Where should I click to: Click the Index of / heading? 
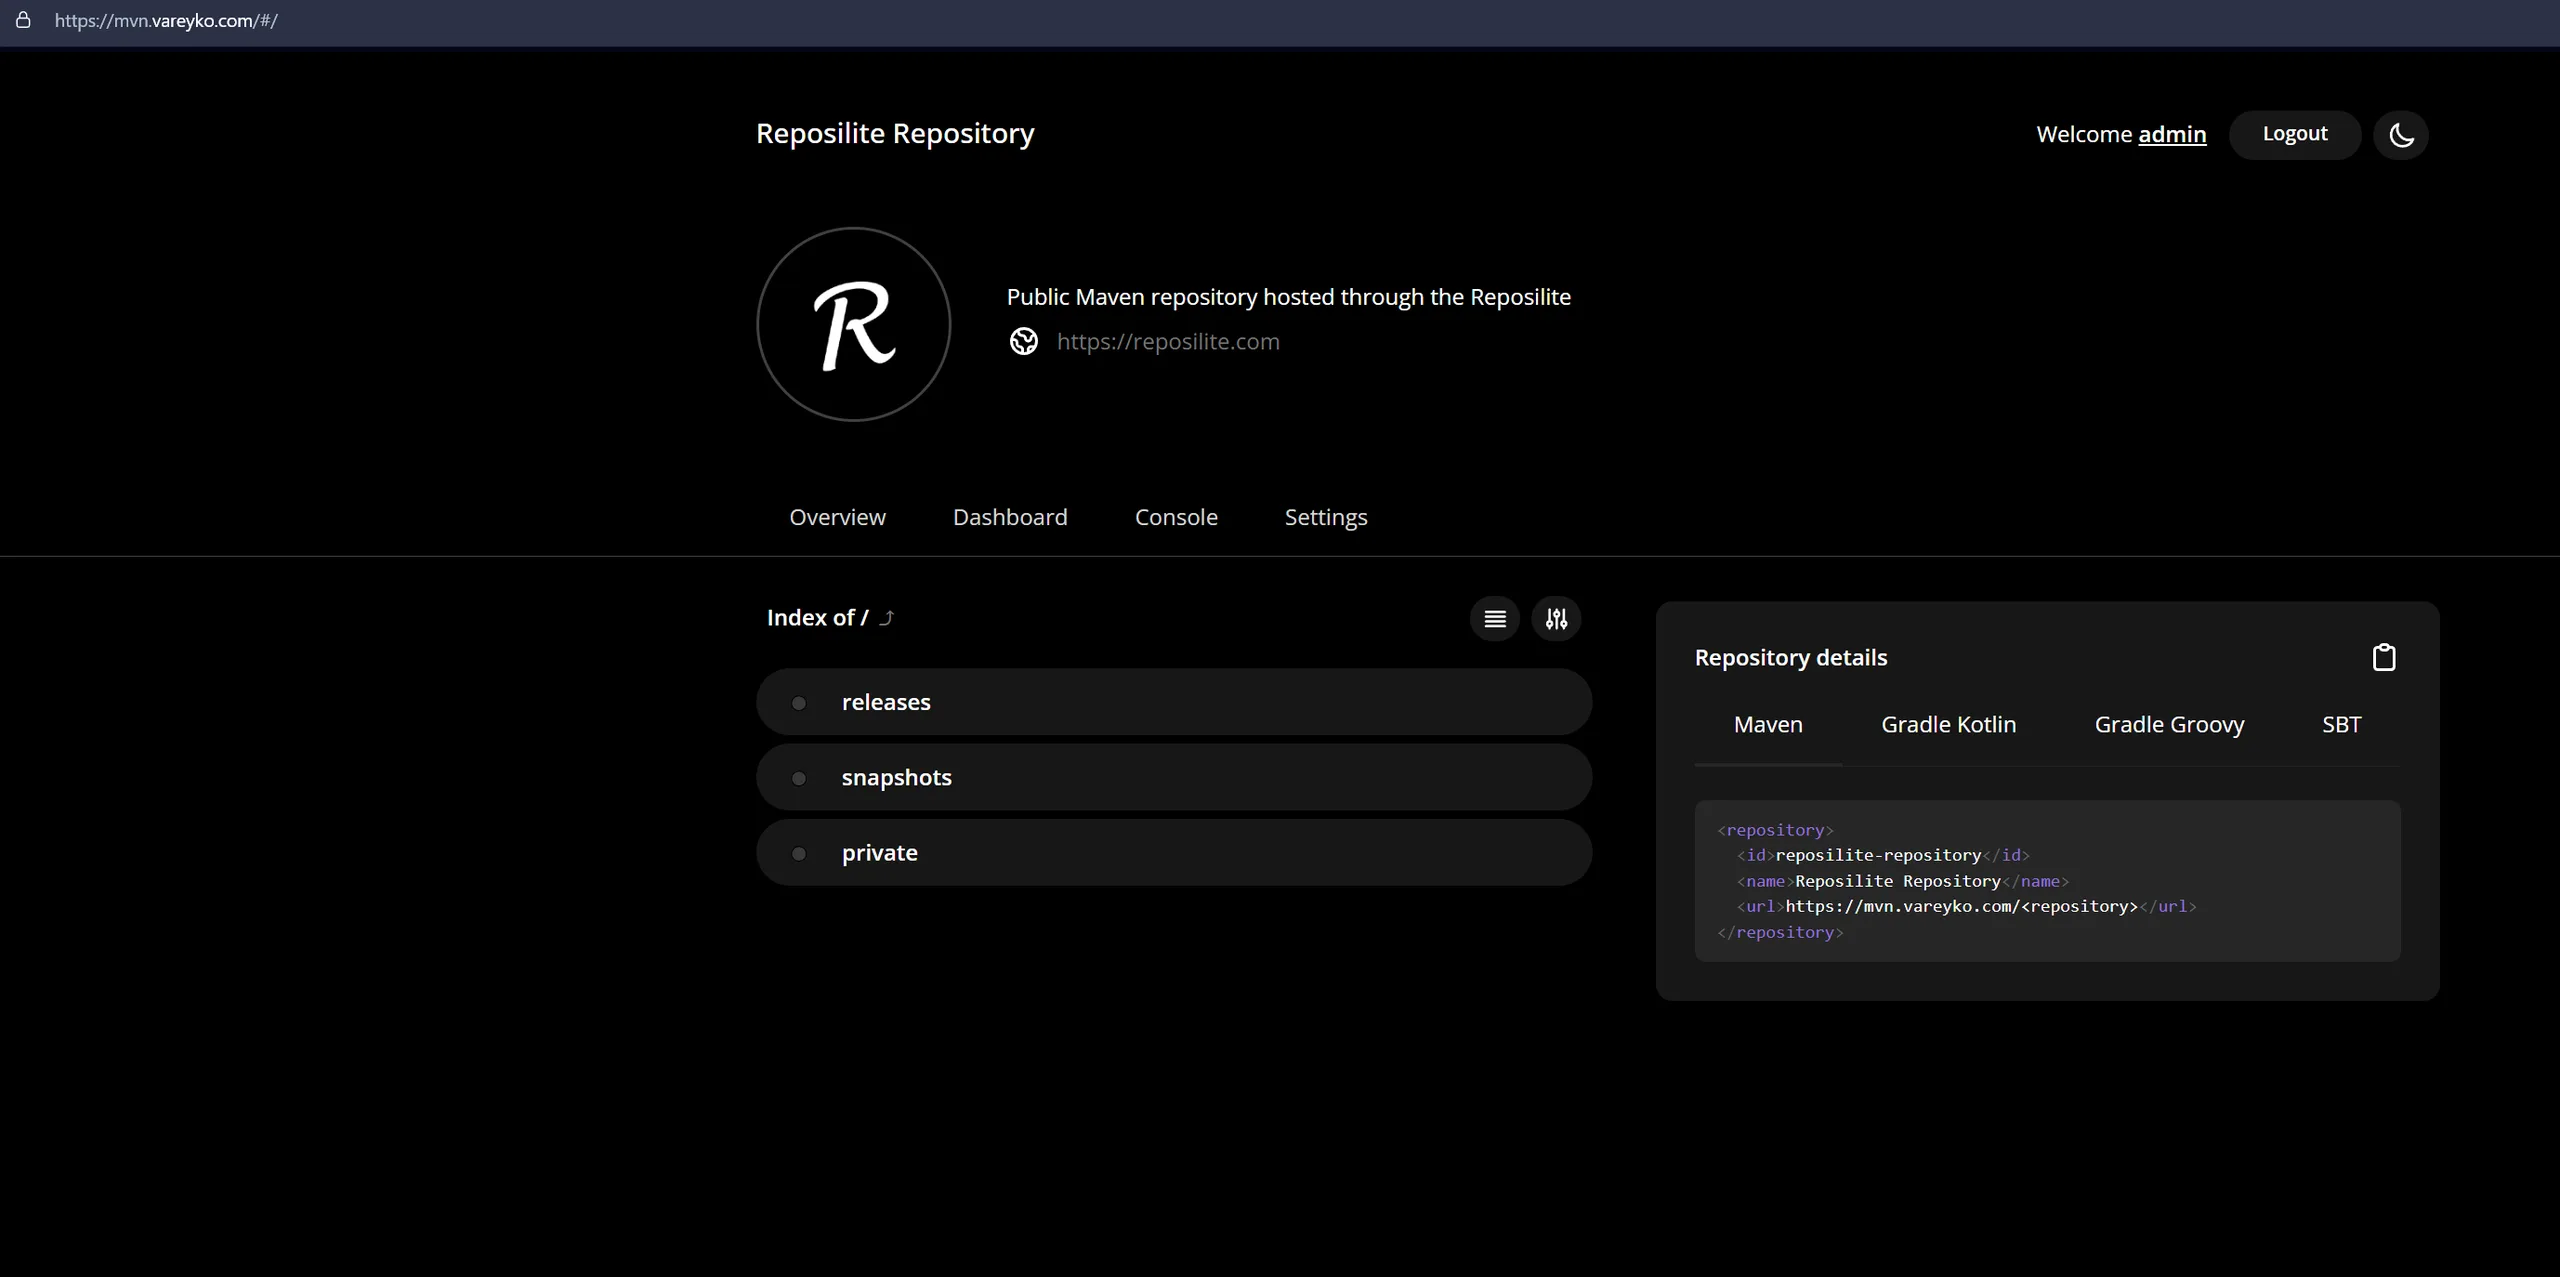pos(817,618)
